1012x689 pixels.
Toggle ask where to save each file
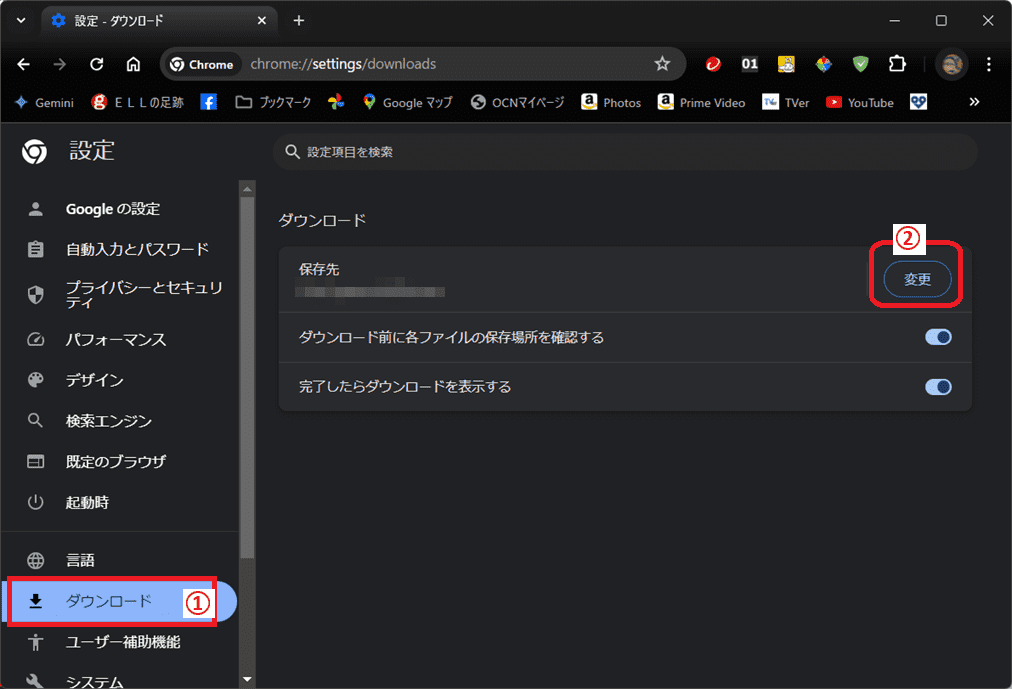[938, 338]
